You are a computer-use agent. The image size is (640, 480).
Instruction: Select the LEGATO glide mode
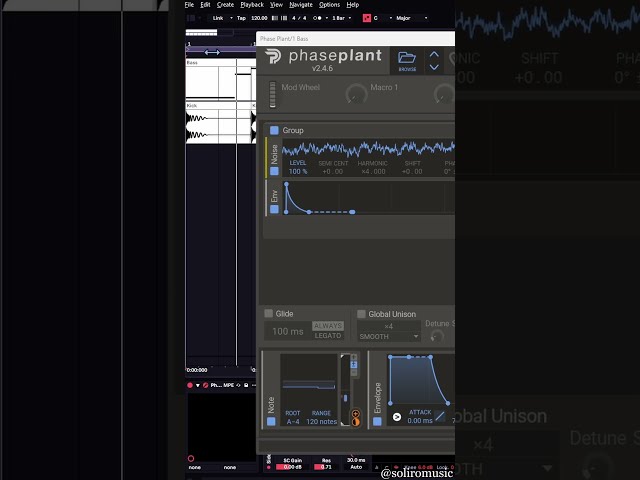(328, 336)
